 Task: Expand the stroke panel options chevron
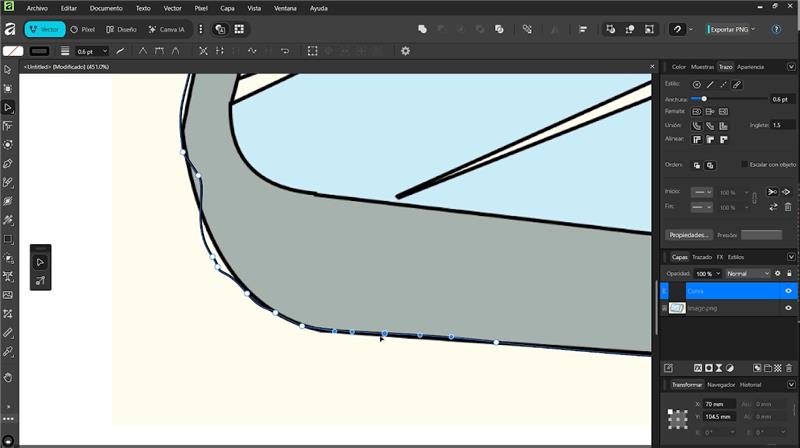791,67
